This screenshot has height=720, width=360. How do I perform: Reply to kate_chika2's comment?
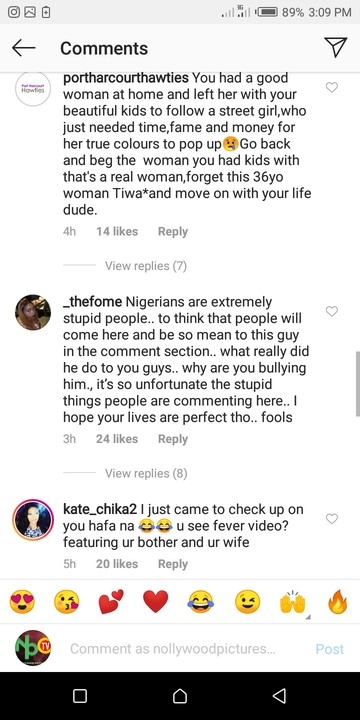coord(173,564)
